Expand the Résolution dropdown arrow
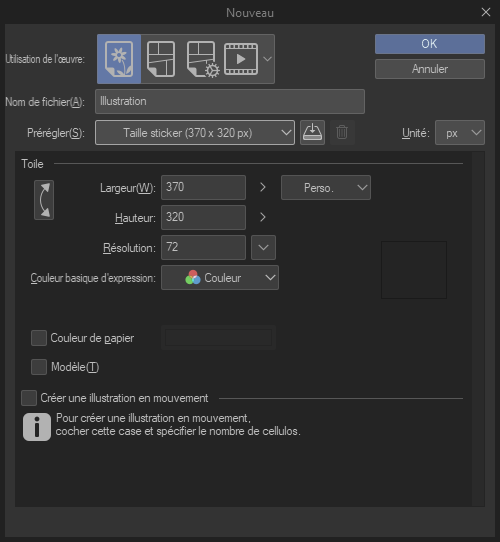The width and height of the screenshot is (500, 542). coord(263,247)
